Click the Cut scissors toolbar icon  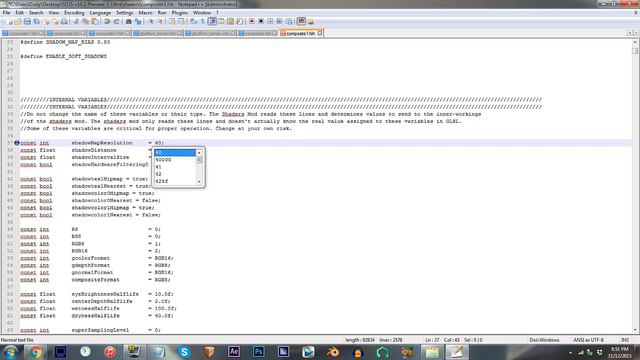click(x=76, y=21)
